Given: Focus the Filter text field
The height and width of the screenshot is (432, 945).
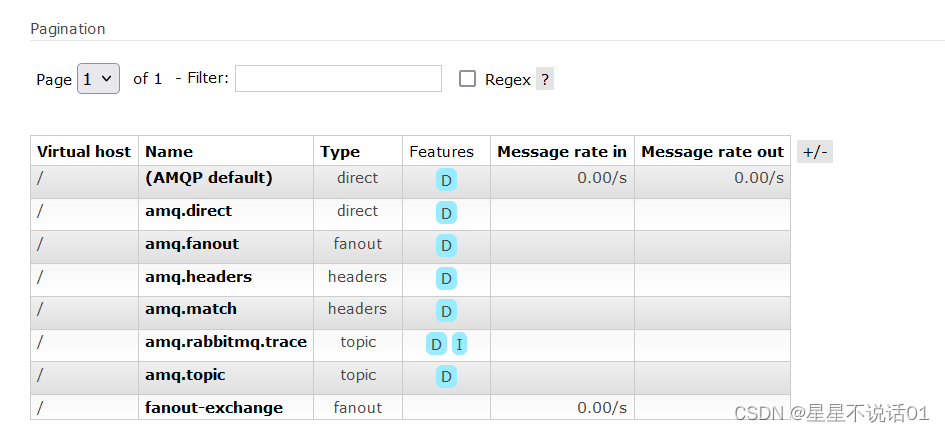Looking at the screenshot, I should coord(338,79).
